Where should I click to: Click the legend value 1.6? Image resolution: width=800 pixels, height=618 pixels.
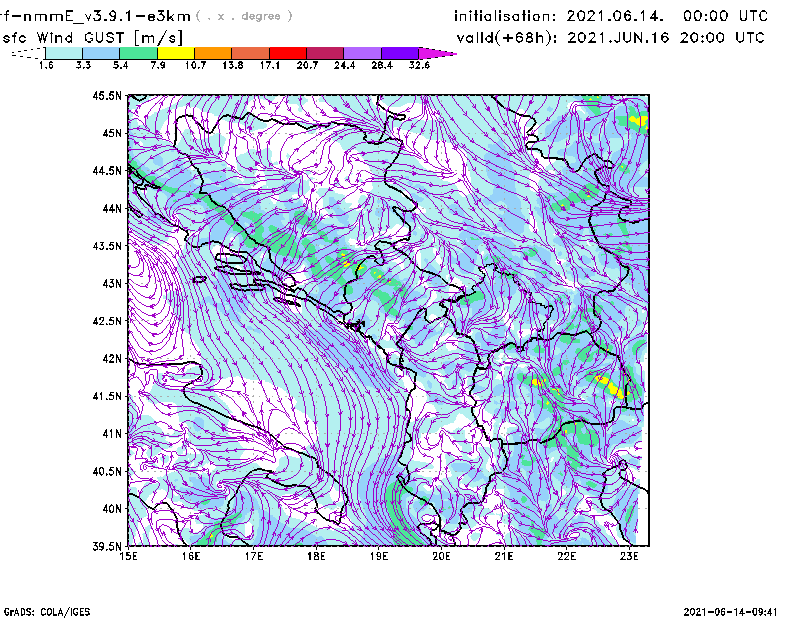46,65
